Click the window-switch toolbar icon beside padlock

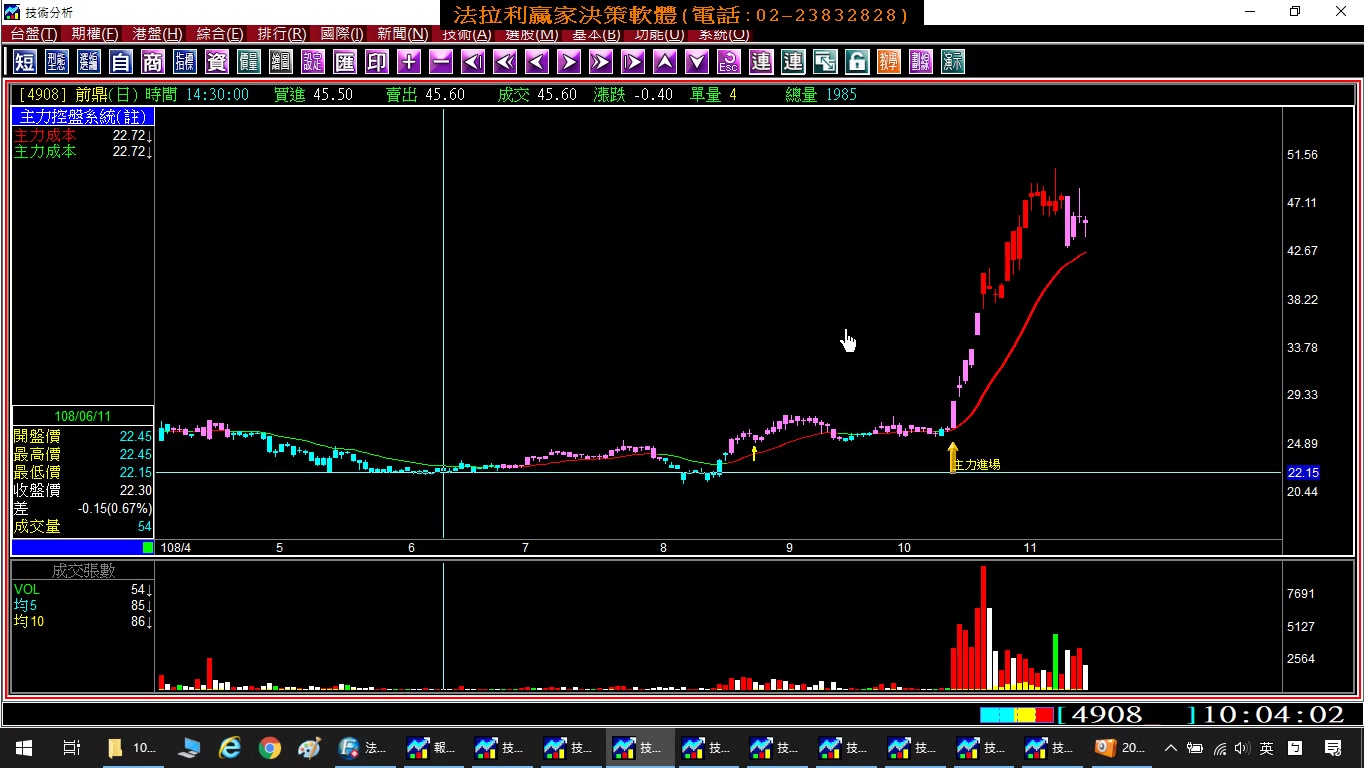tap(825, 62)
